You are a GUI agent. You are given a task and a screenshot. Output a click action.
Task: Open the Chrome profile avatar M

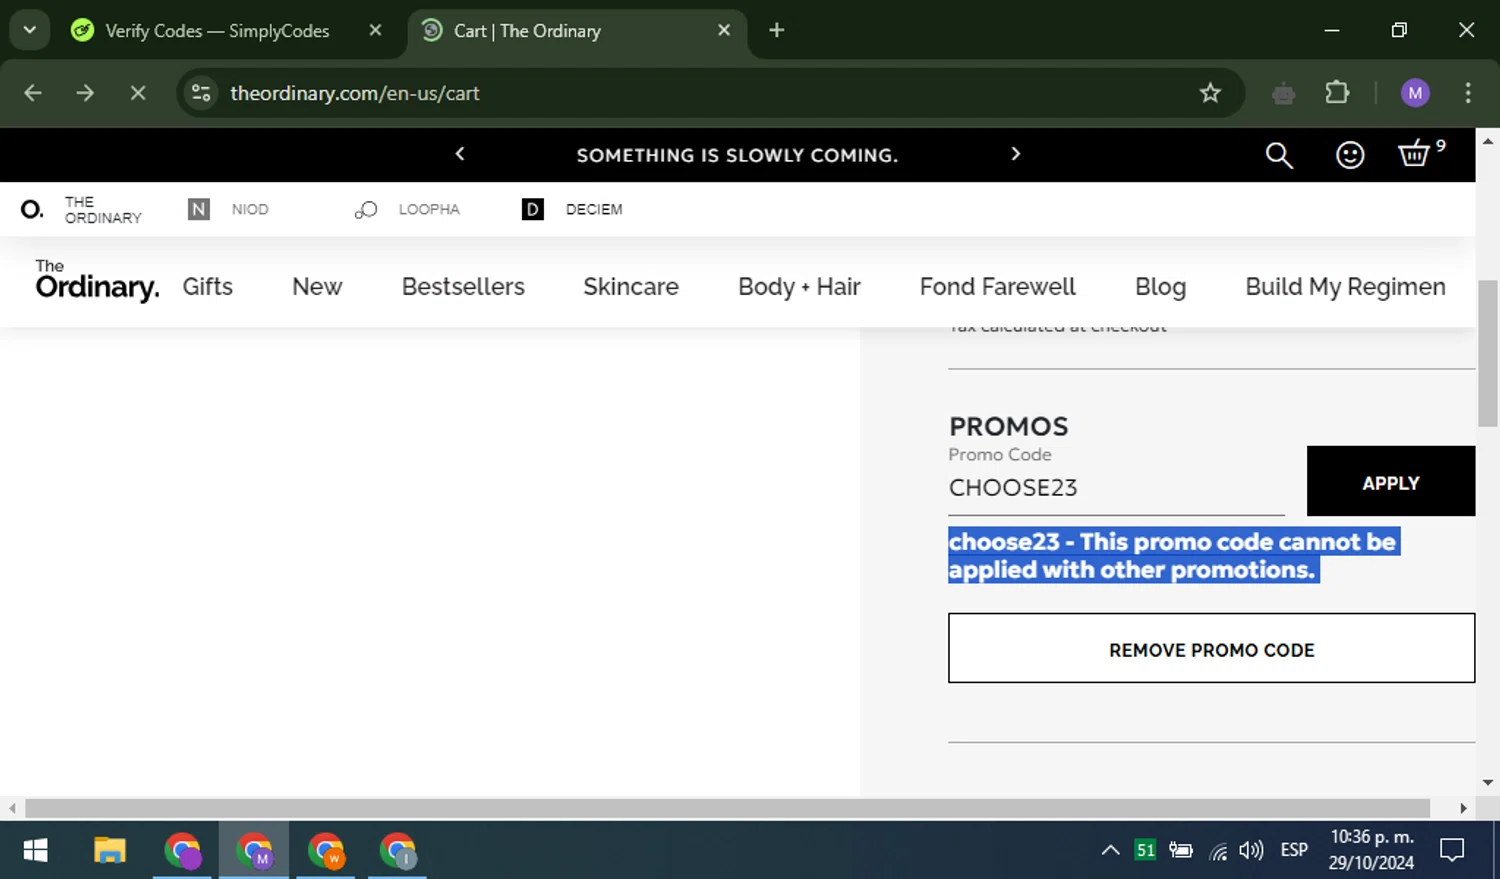(1415, 93)
